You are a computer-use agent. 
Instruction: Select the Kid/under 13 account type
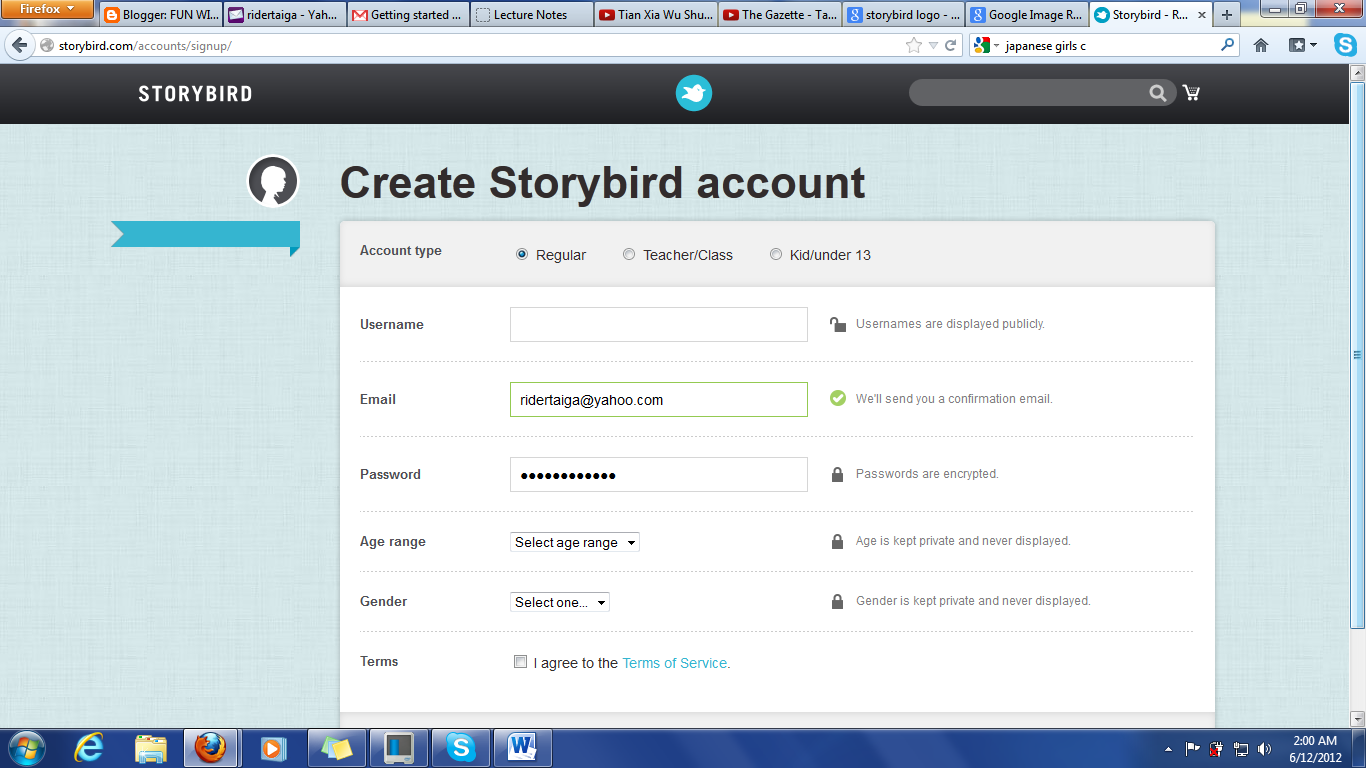(776, 254)
